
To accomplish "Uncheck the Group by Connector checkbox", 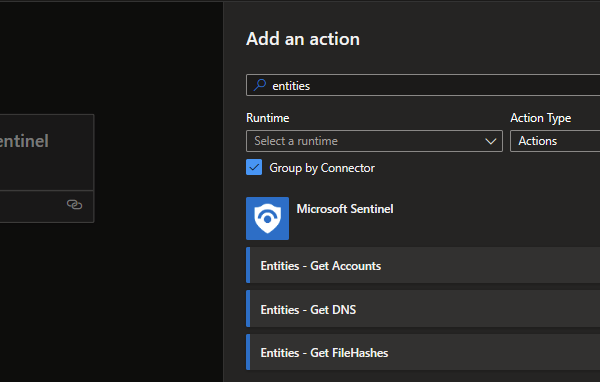I will (x=254, y=167).
